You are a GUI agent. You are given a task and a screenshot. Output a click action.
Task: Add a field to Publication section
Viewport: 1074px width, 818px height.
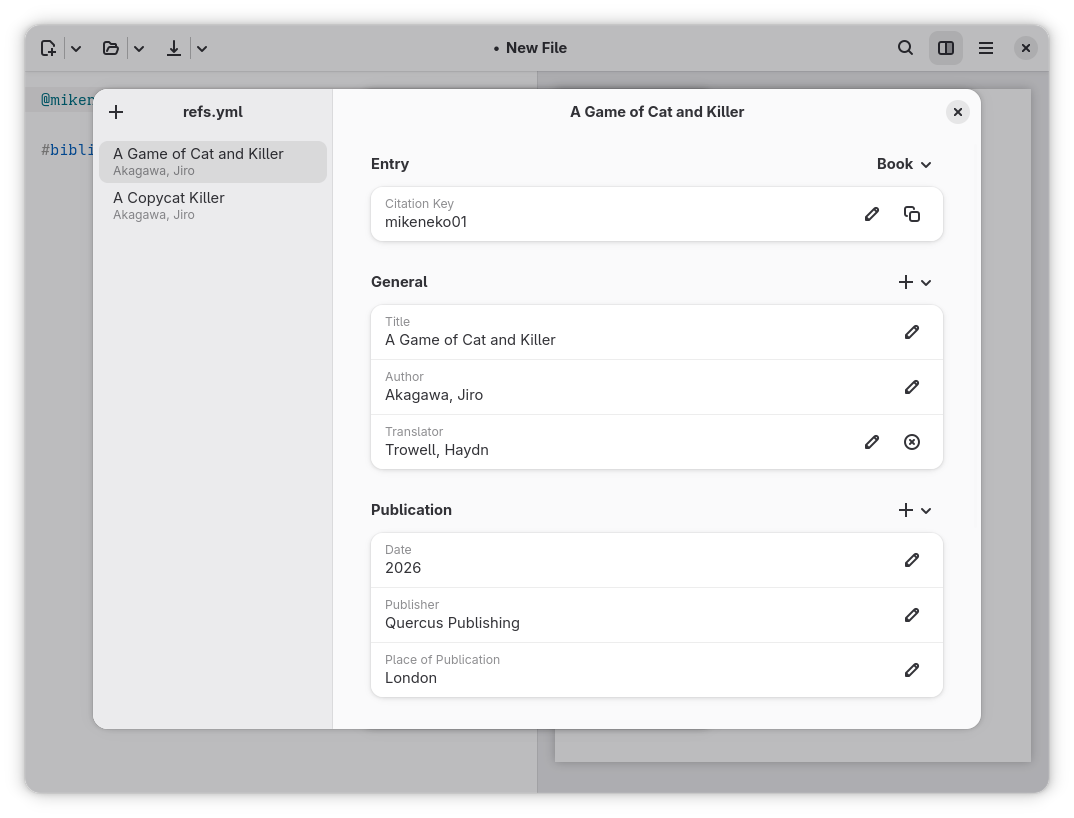click(x=914, y=510)
